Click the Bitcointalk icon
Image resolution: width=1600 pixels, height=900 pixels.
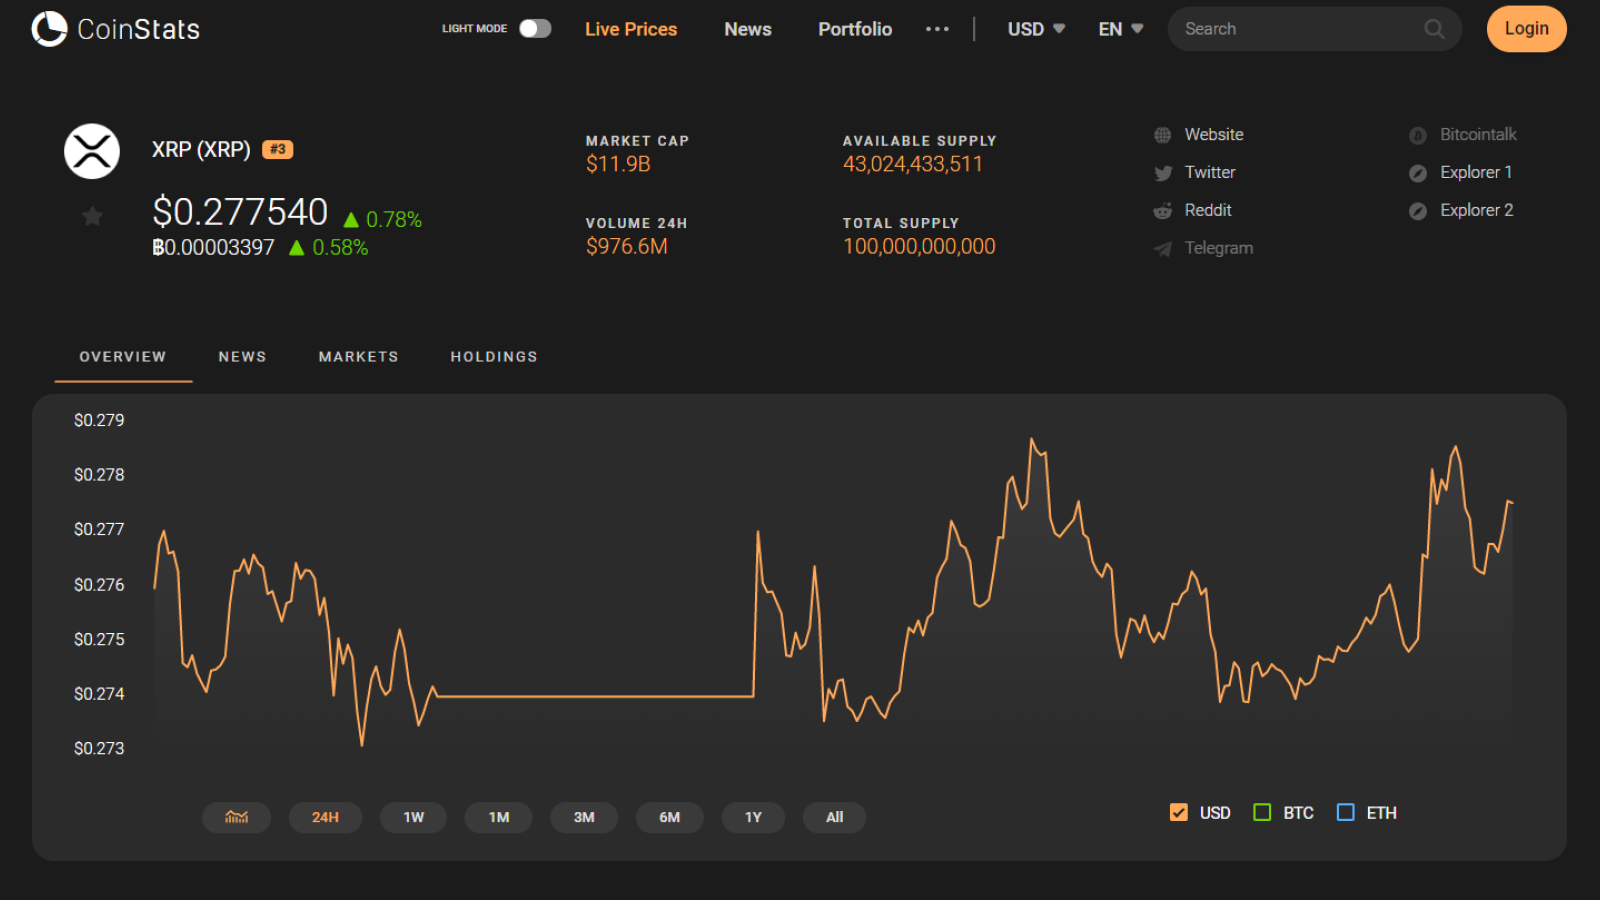click(x=1417, y=135)
